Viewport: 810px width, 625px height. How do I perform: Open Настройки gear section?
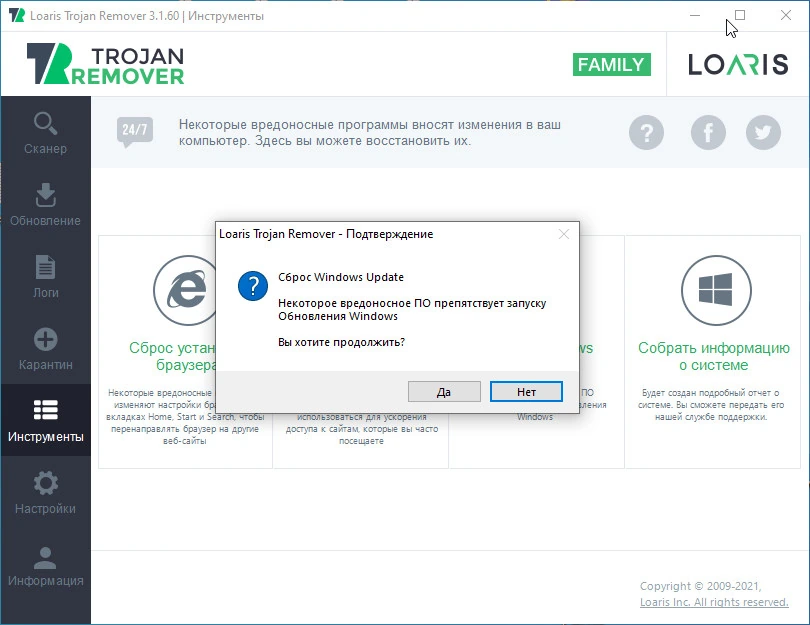(x=45, y=492)
